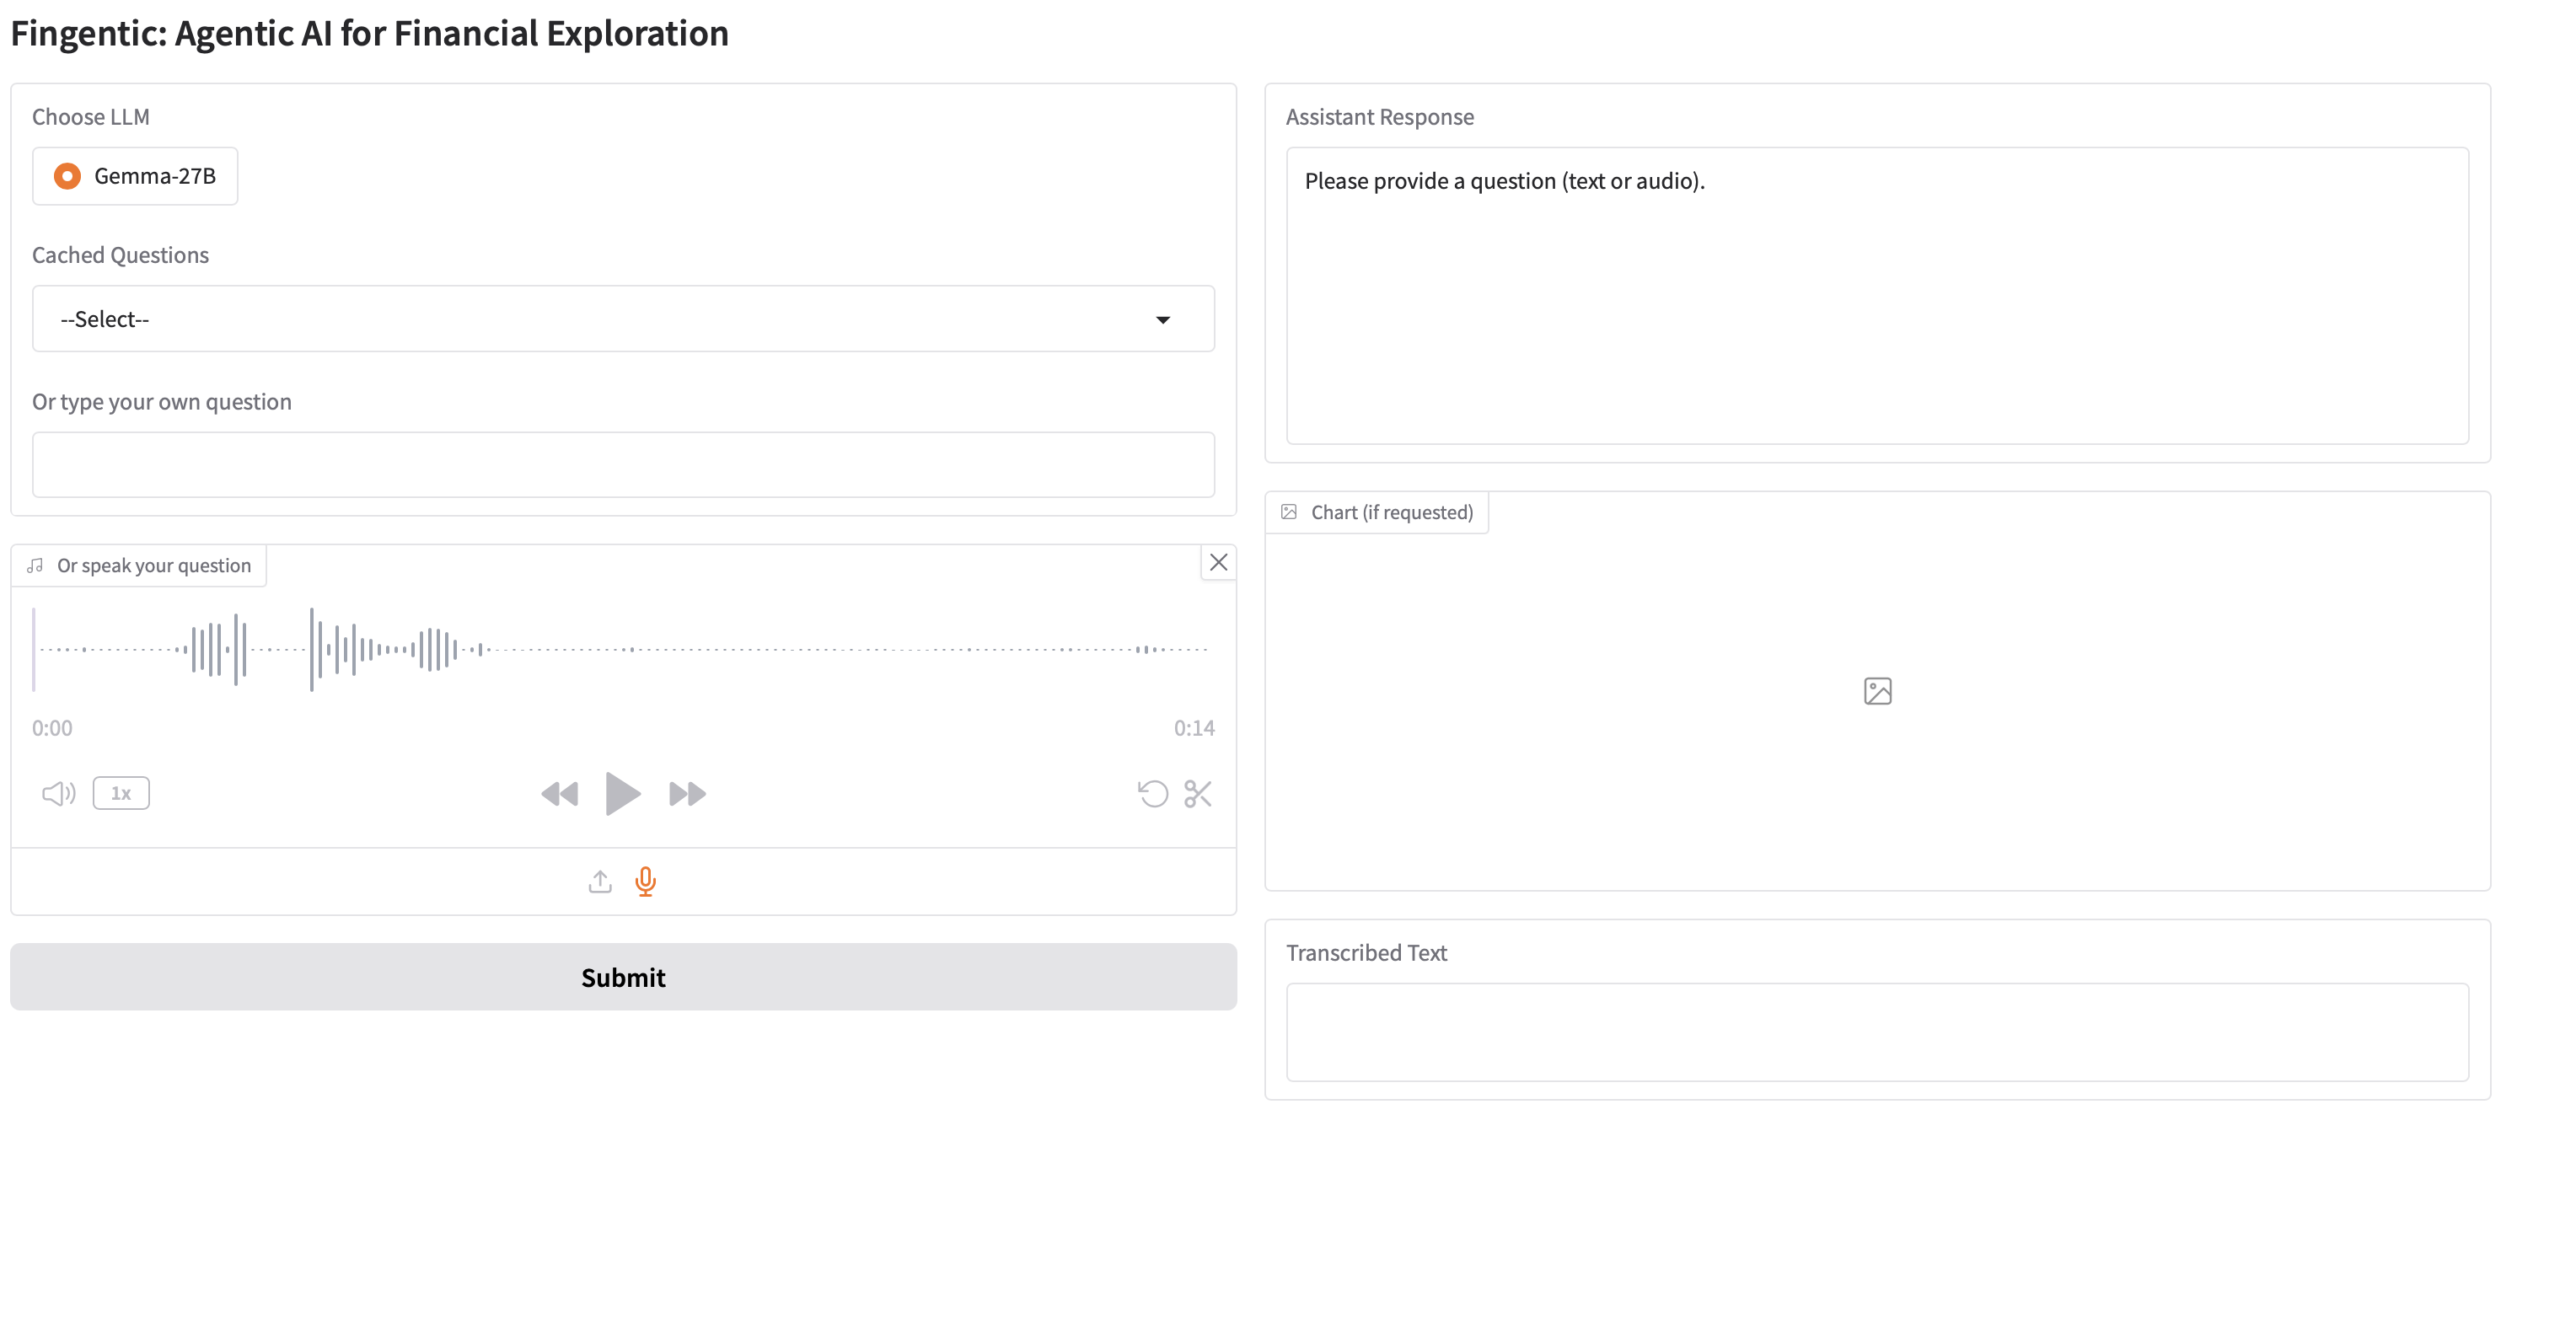Mute audio with the volume icon
This screenshot has width=2576, height=1340.
point(58,793)
